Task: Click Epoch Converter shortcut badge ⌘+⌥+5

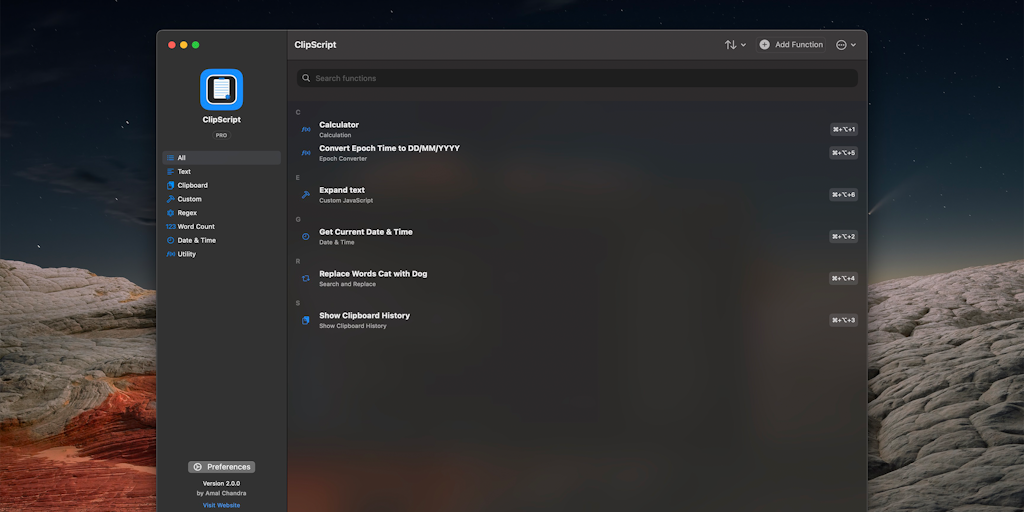Action: click(844, 153)
